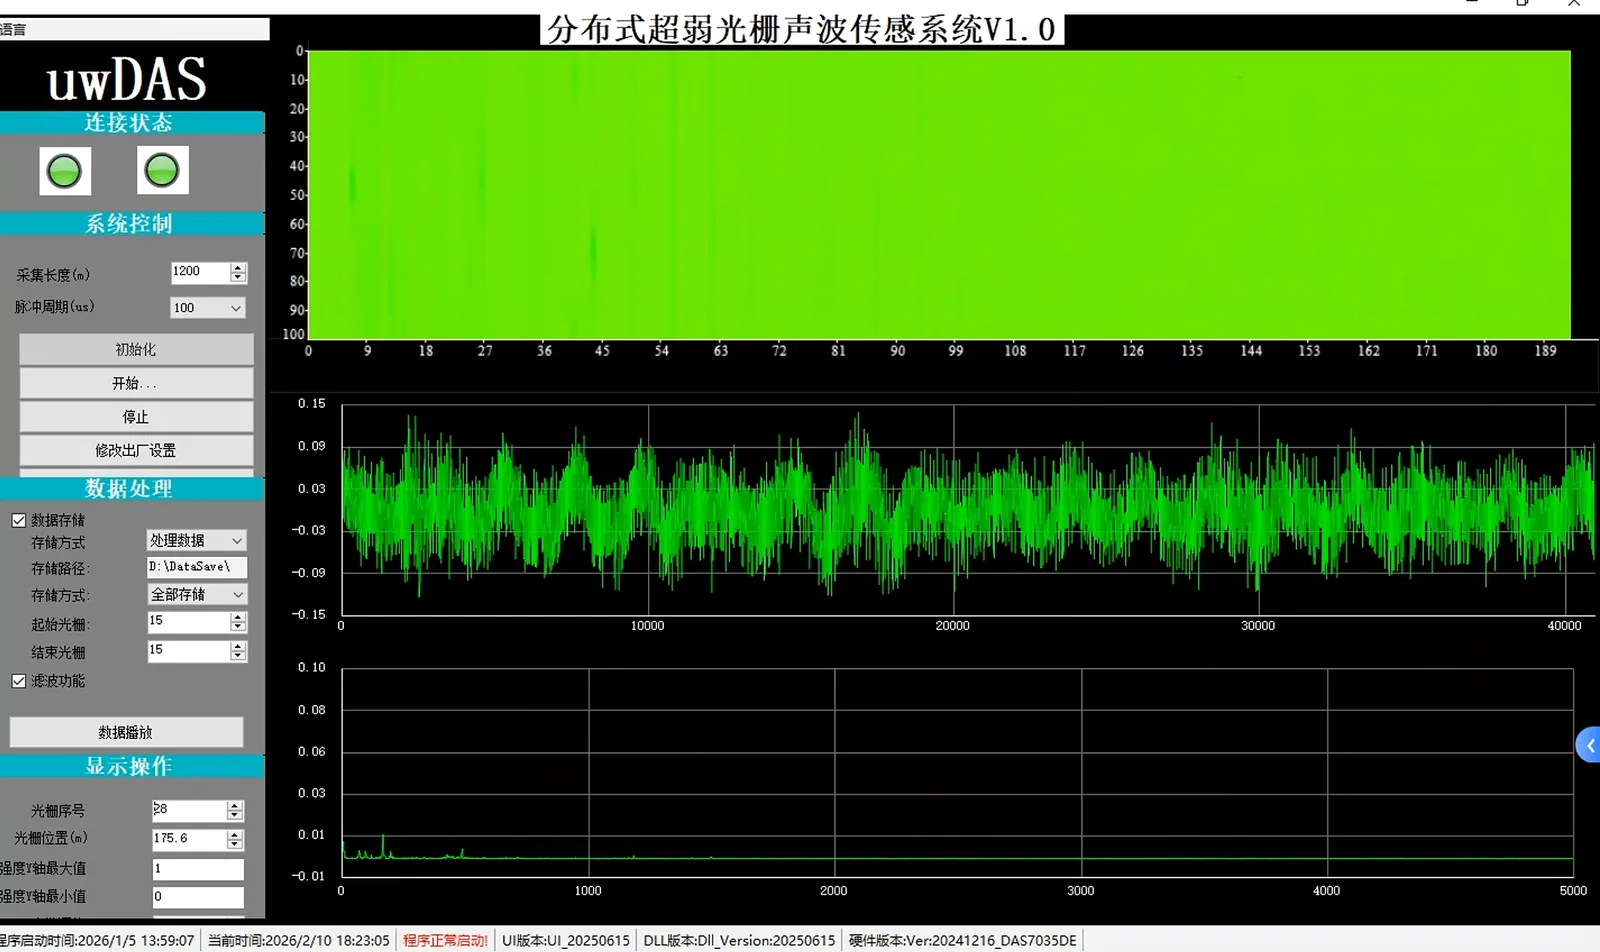Open the 存储方式 dropdown showing 处理数据
This screenshot has height=952, width=1600.
(x=196, y=540)
